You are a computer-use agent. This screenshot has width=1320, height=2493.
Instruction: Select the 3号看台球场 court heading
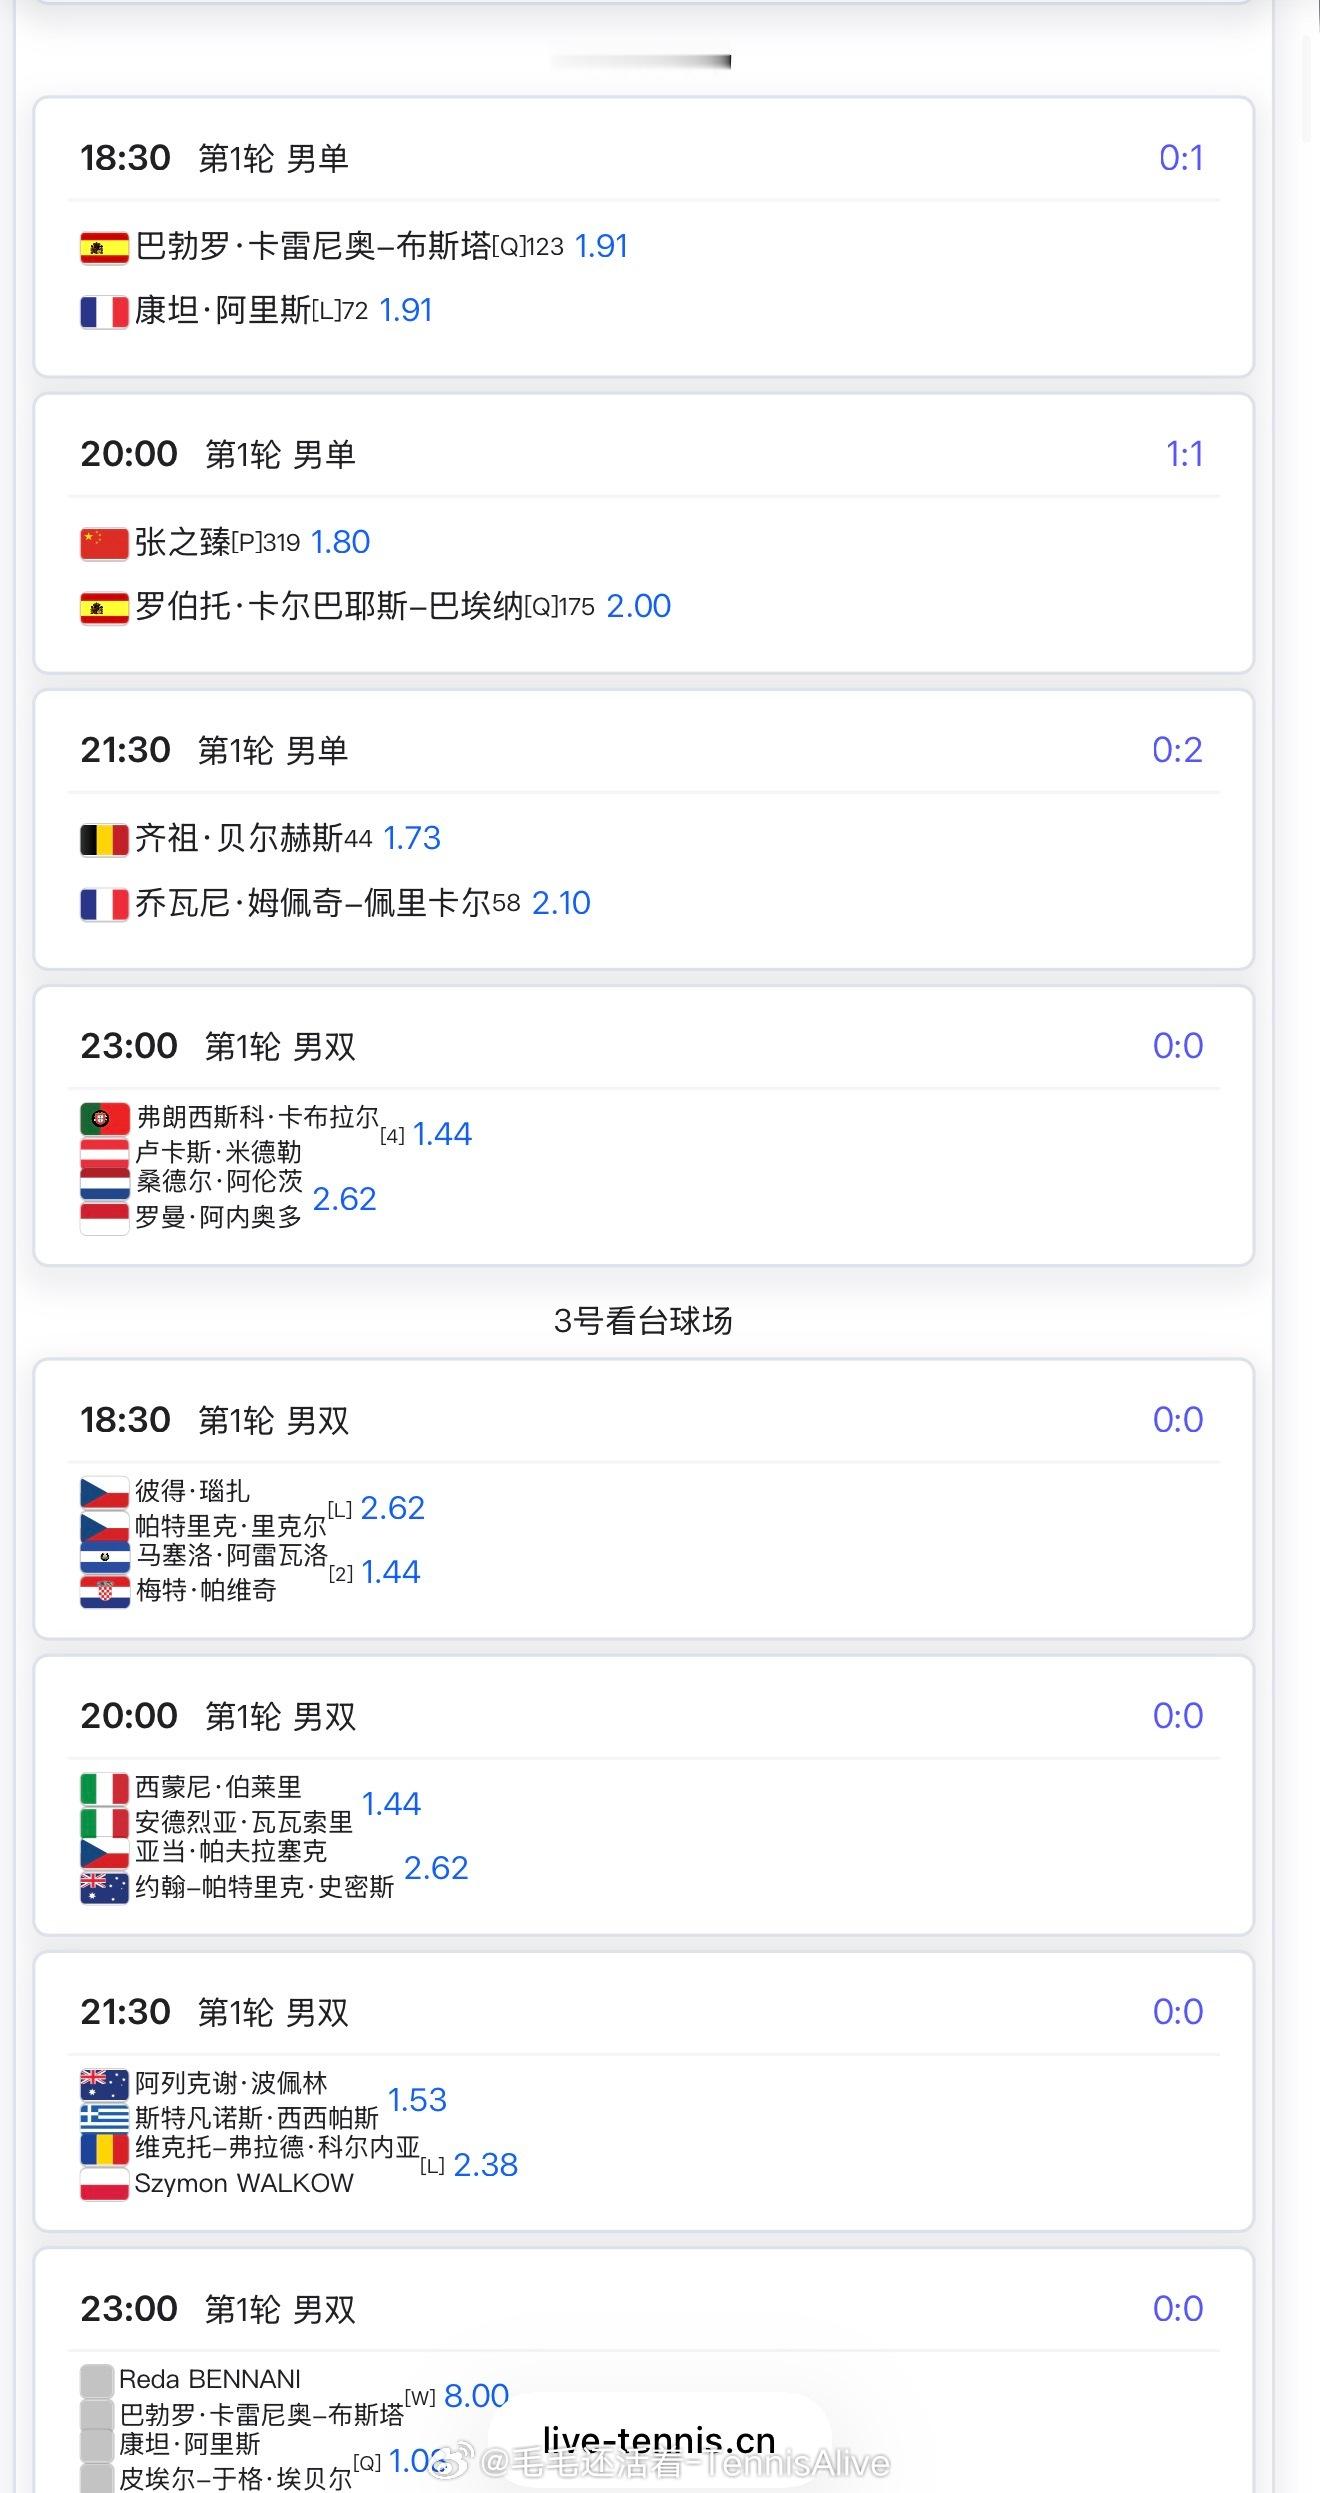[x=643, y=1321]
